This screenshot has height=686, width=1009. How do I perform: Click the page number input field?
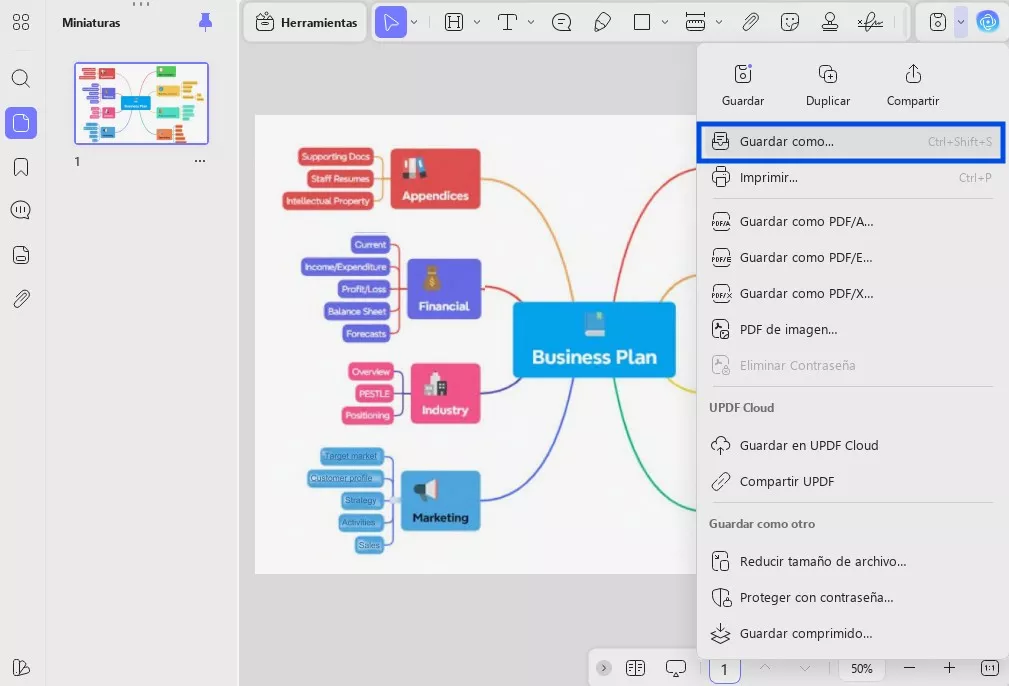point(725,670)
